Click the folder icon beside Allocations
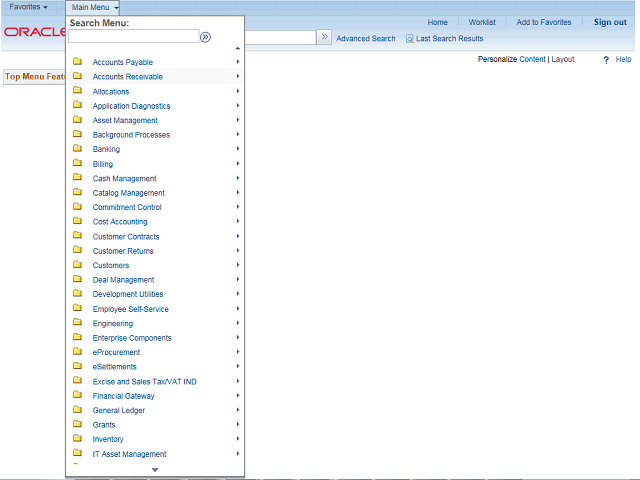The height and width of the screenshot is (480, 640). point(77,91)
